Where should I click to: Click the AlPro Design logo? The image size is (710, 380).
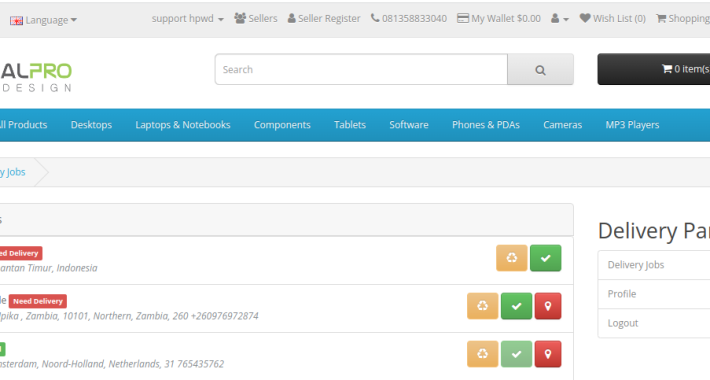36,77
